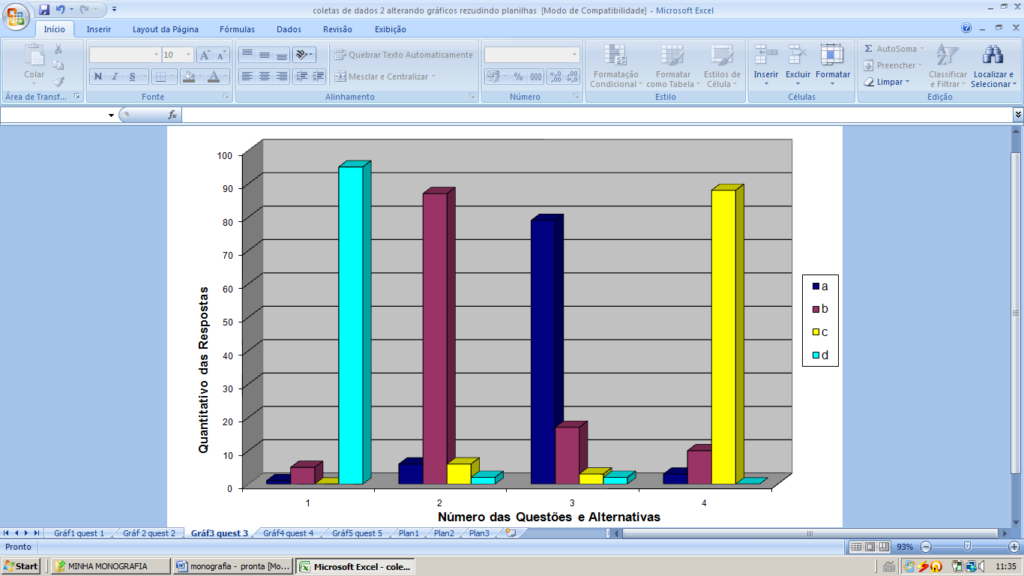Enable Page Break Preview view

click(885, 547)
